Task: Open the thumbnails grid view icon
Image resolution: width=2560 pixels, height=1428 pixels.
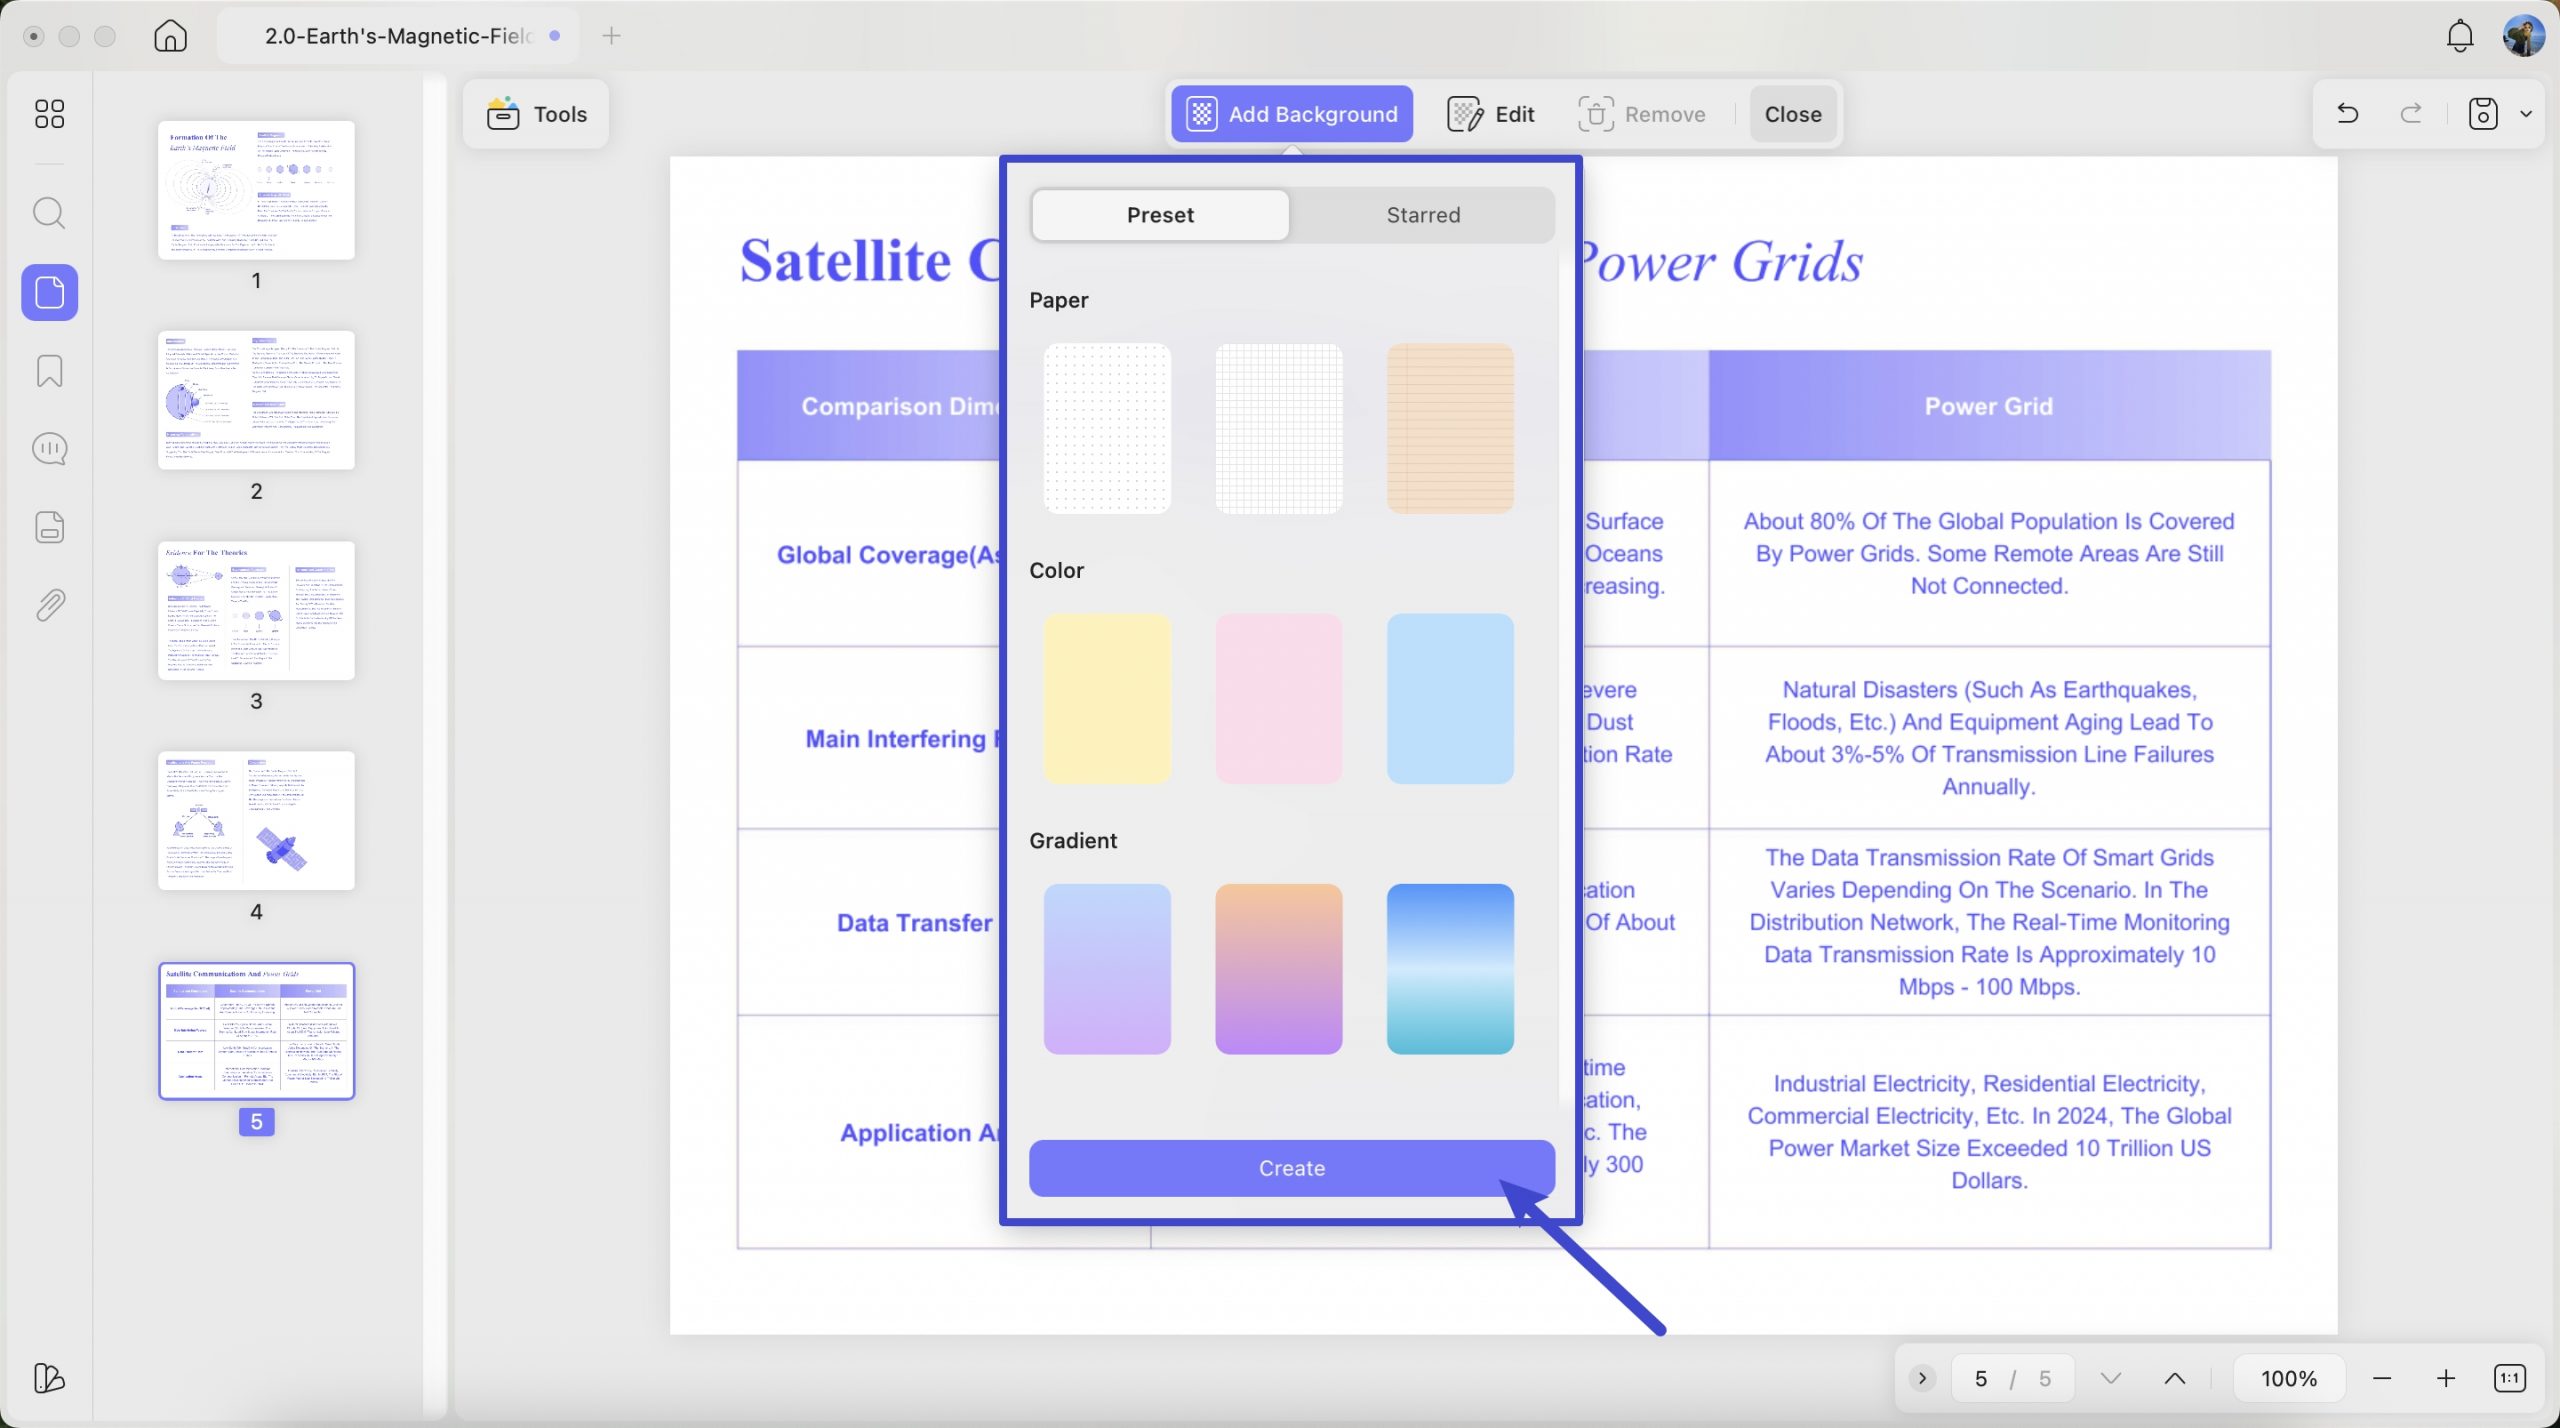Action: [x=49, y=114]
